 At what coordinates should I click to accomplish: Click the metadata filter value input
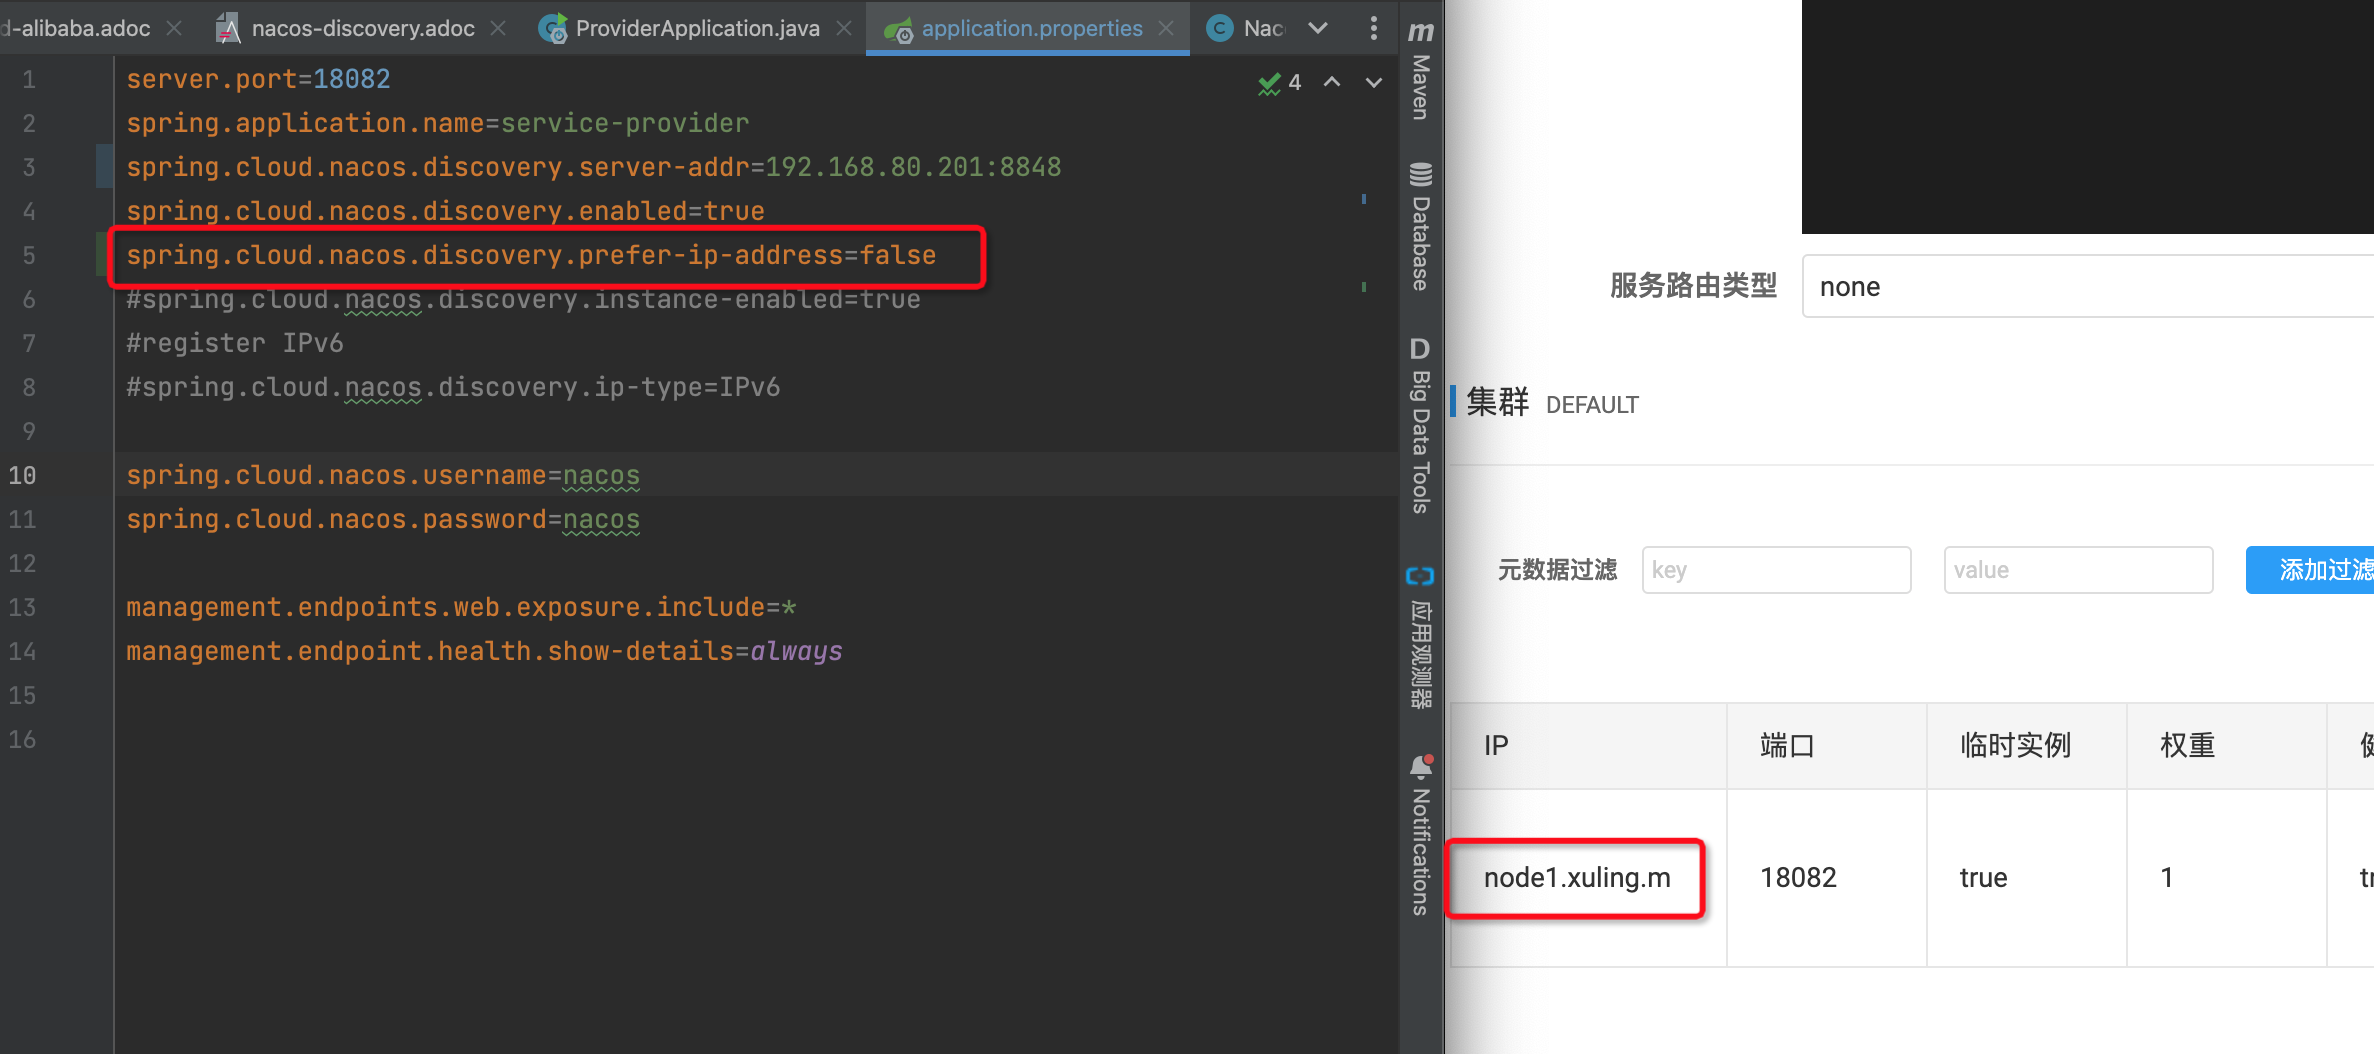click(2078, 570)
